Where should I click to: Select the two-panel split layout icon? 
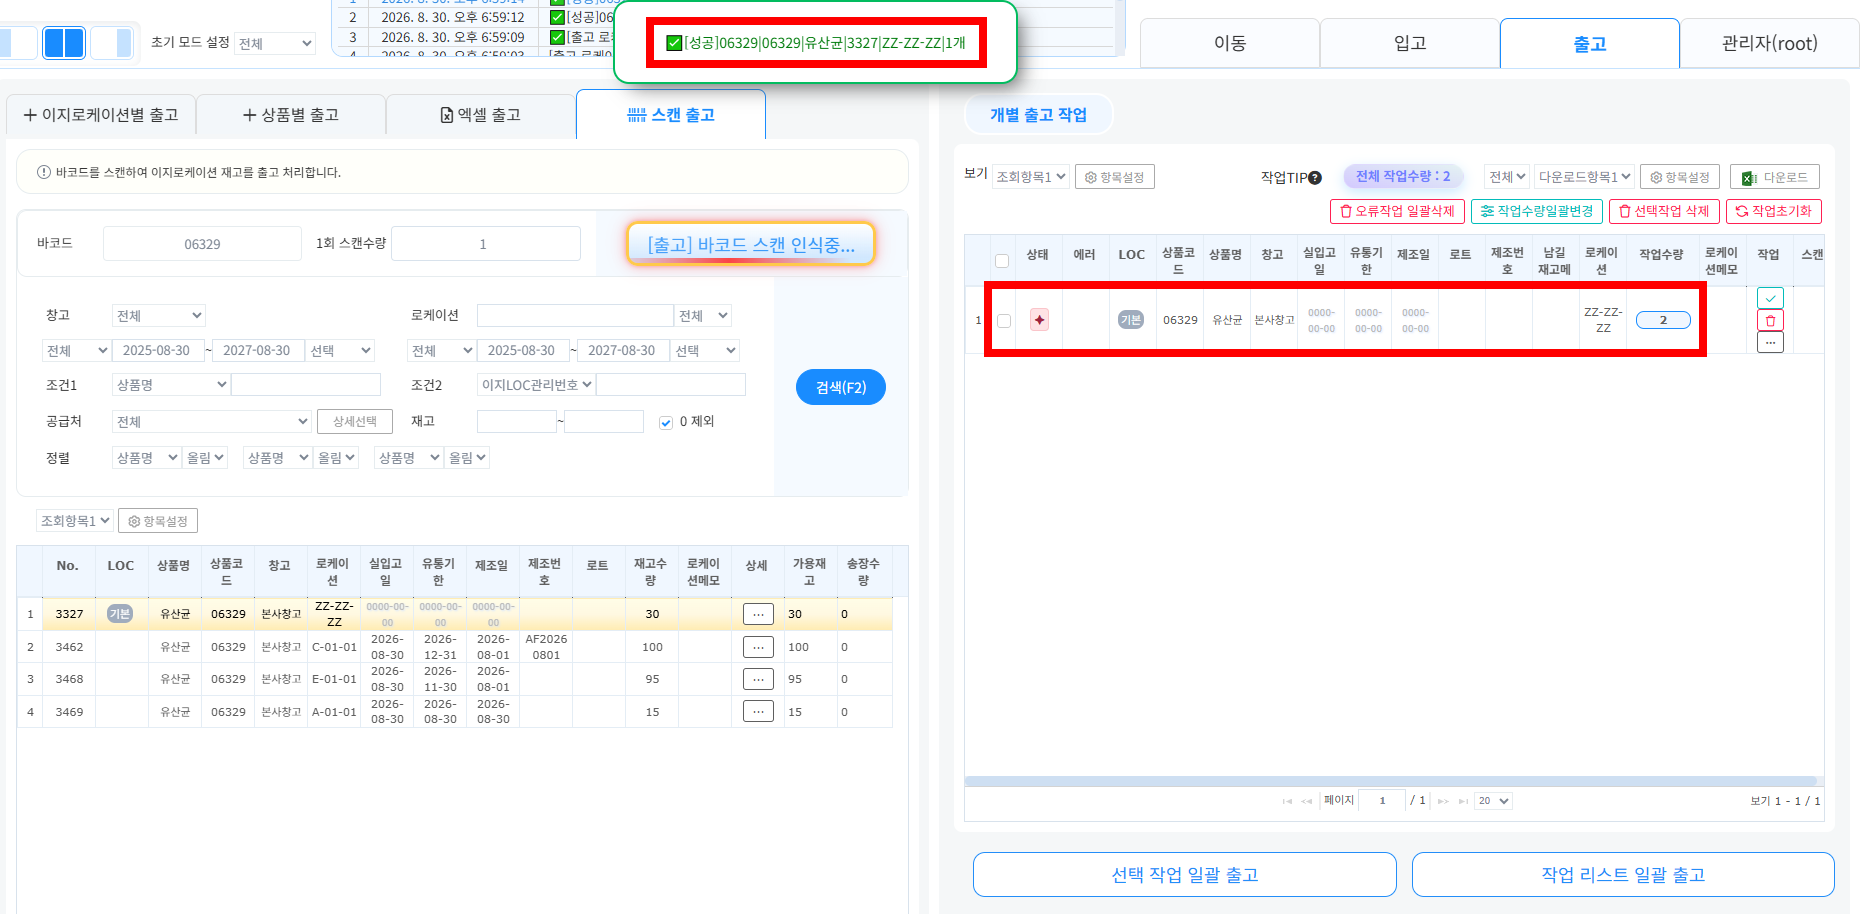pos(64,43)
